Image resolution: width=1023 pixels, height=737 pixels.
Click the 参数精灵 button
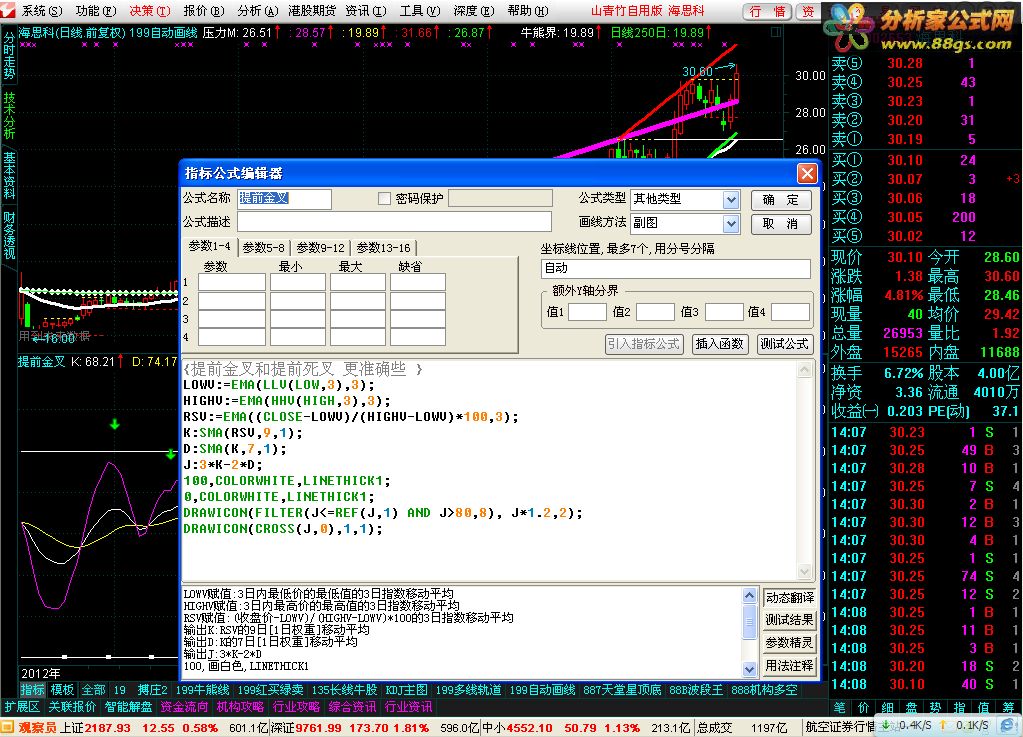[789, 643]
